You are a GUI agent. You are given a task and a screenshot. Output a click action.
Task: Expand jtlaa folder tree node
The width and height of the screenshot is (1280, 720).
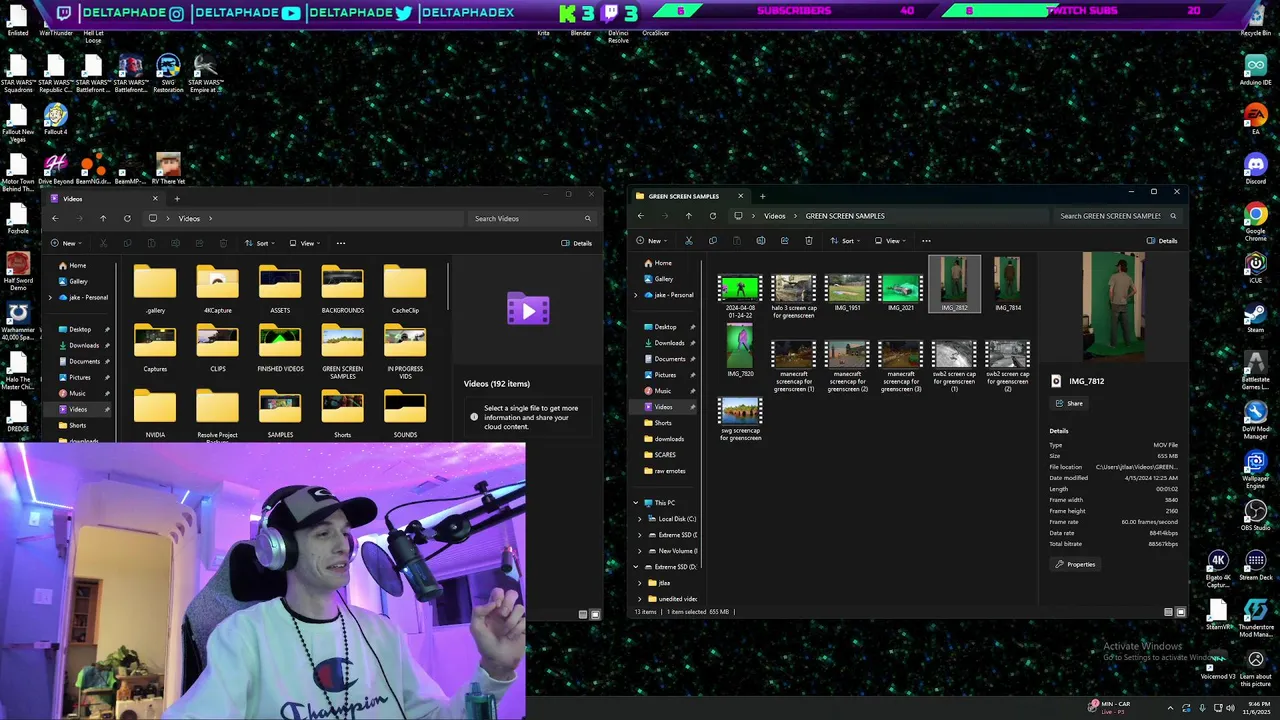[640, 583]
